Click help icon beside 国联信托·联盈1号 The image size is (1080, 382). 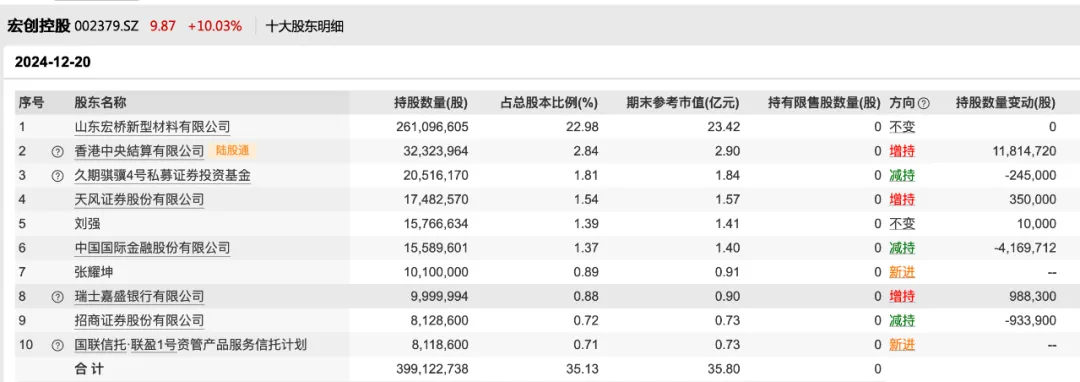coord(57,346)
